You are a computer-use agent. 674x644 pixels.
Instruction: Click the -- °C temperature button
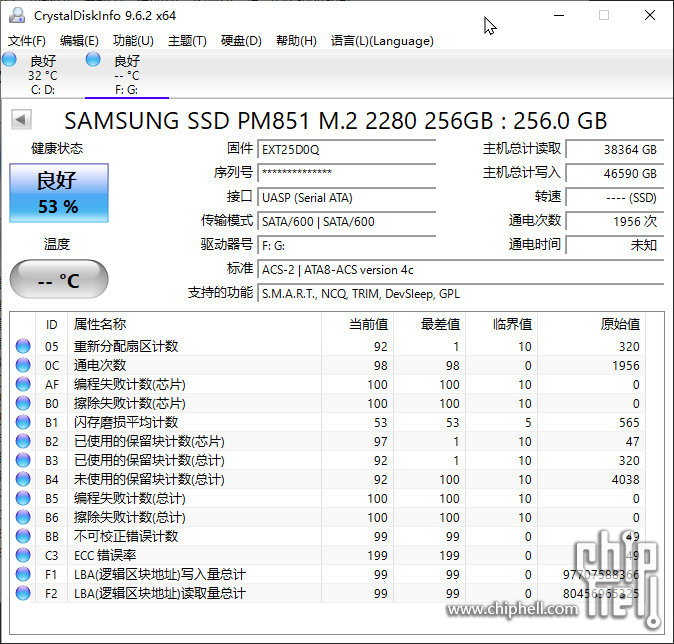pyautogui.click(x=59, y=279)
